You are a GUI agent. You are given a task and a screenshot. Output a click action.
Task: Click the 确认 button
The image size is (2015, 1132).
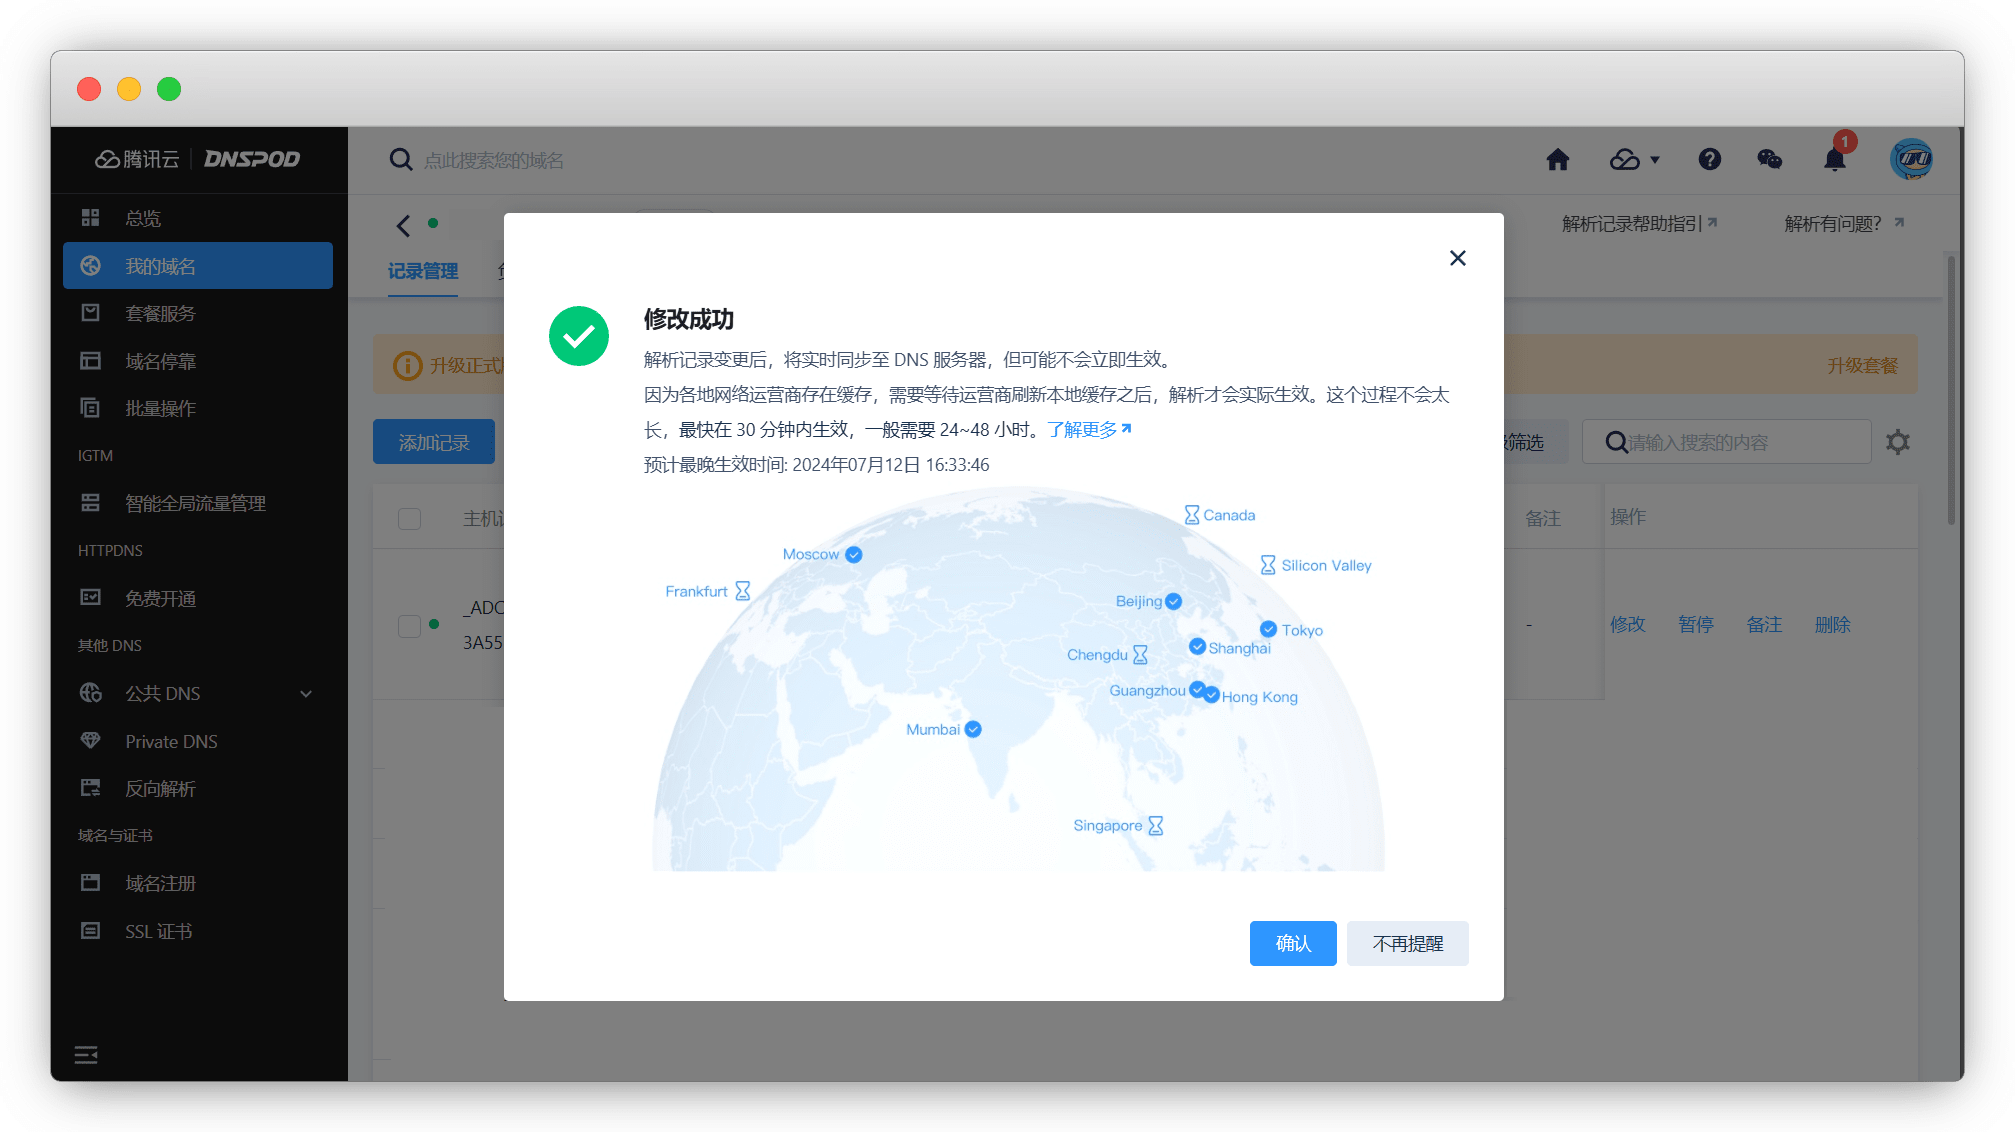[x=1292, y=943]
